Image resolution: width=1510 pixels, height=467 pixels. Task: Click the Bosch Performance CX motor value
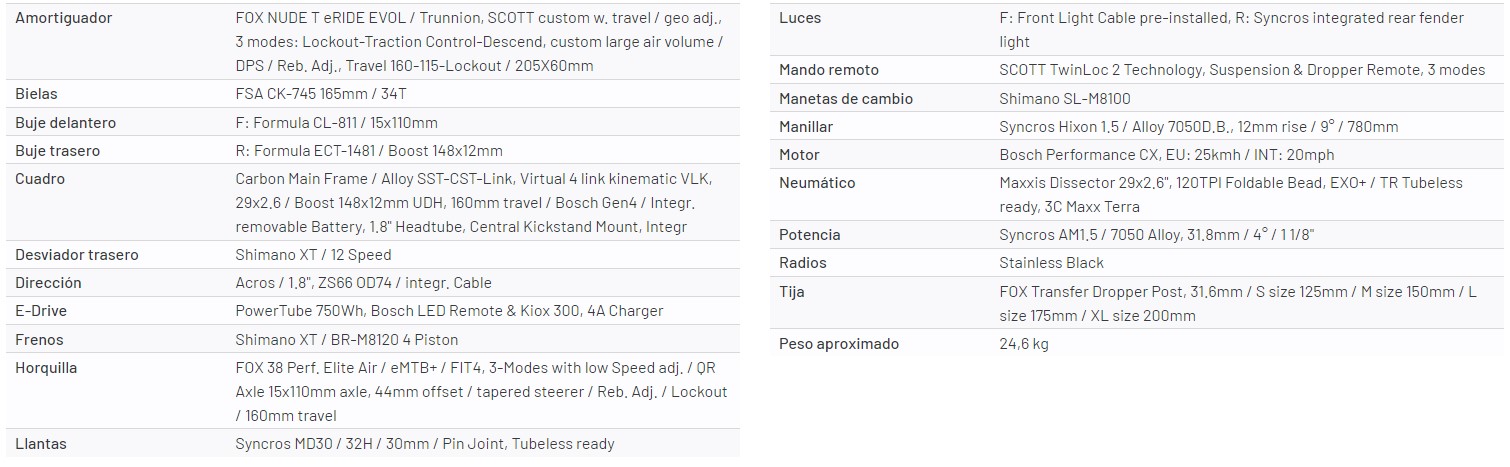[1166, 155]
